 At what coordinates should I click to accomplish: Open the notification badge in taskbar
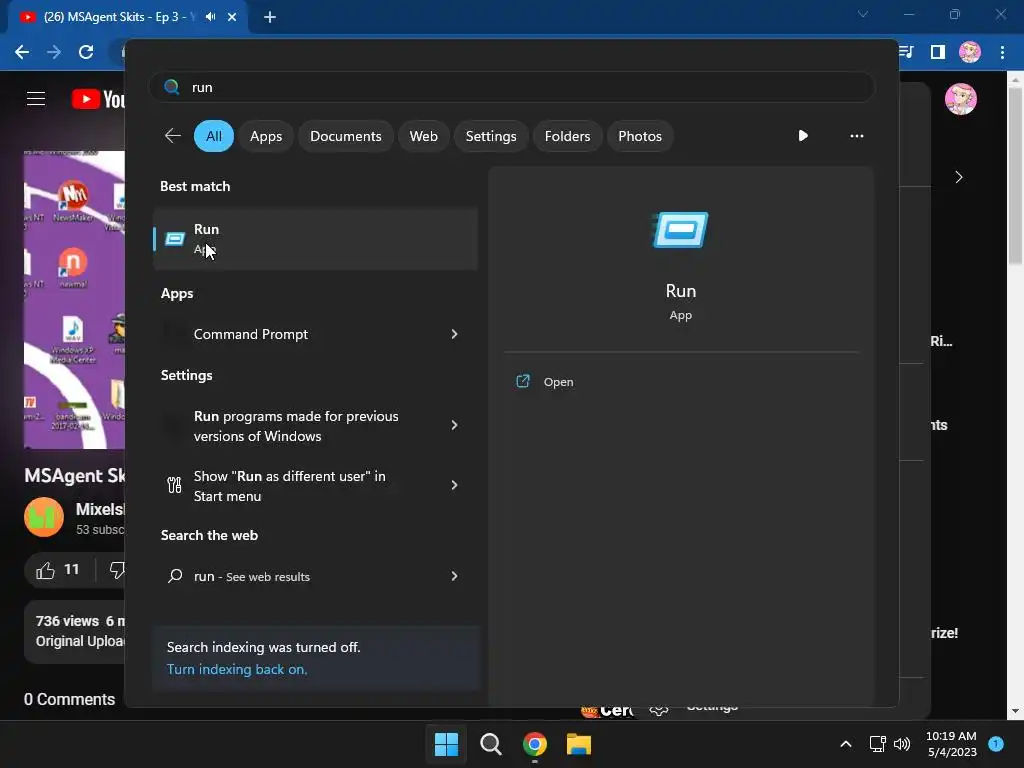point(995,744)
